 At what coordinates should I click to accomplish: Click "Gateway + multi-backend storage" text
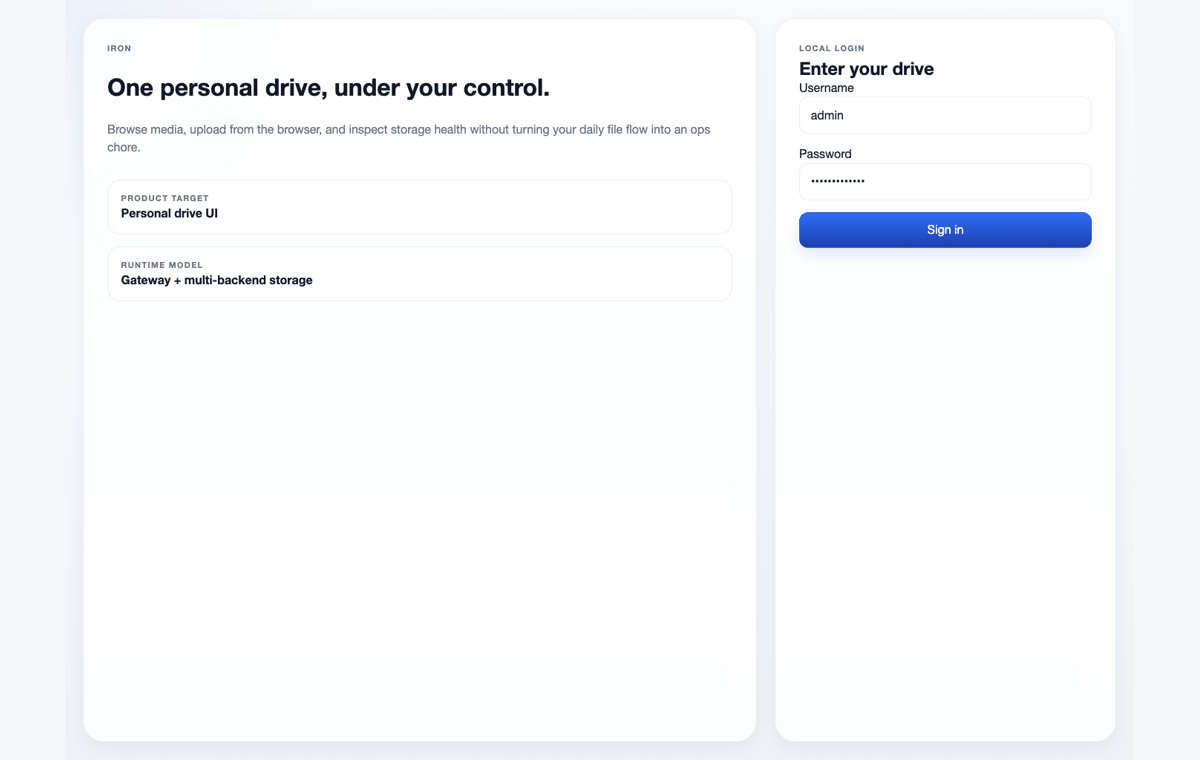pos(217,280)
